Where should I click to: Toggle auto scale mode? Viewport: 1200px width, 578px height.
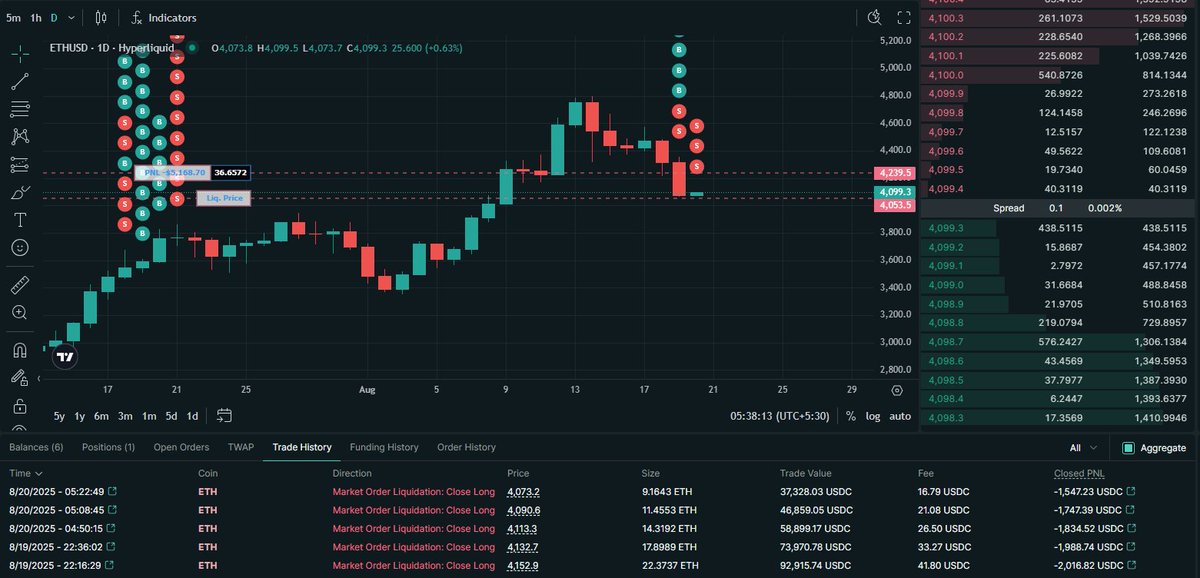900,416
